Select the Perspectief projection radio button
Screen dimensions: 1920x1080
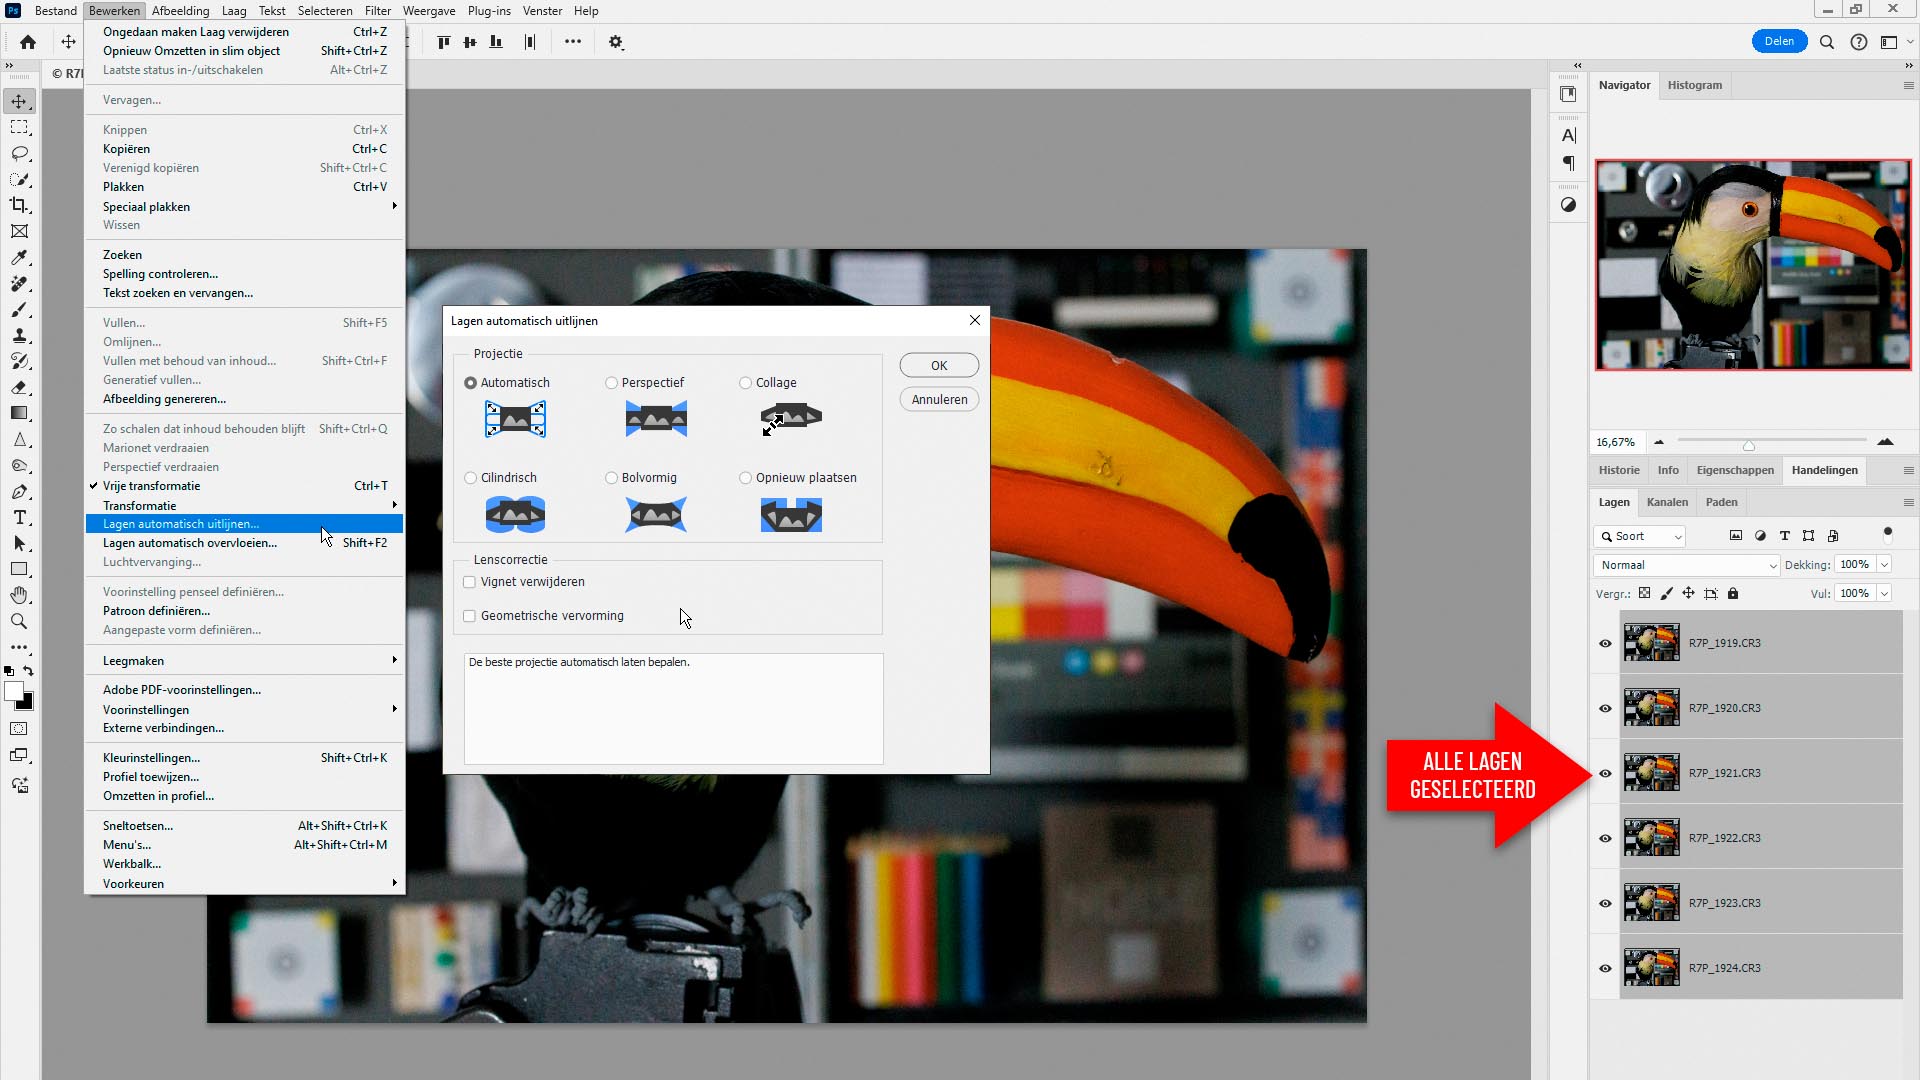click(x=611, y=383)
